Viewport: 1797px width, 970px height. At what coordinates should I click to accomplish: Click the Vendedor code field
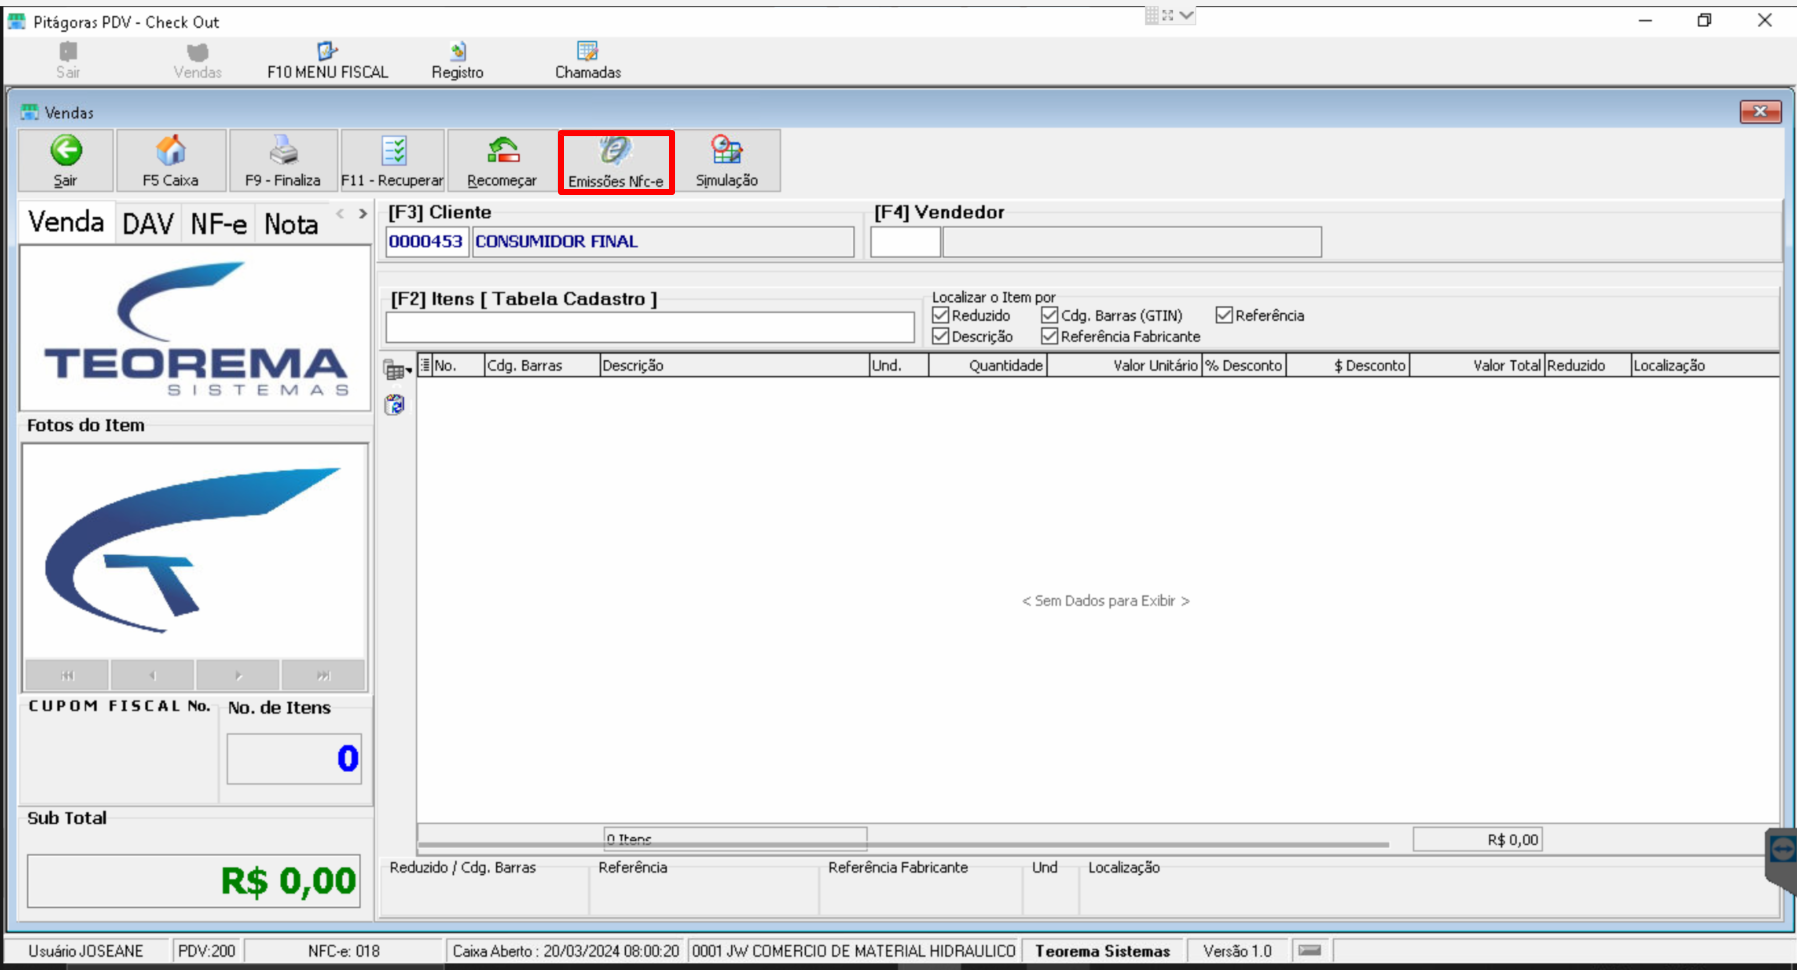(905, 241)
